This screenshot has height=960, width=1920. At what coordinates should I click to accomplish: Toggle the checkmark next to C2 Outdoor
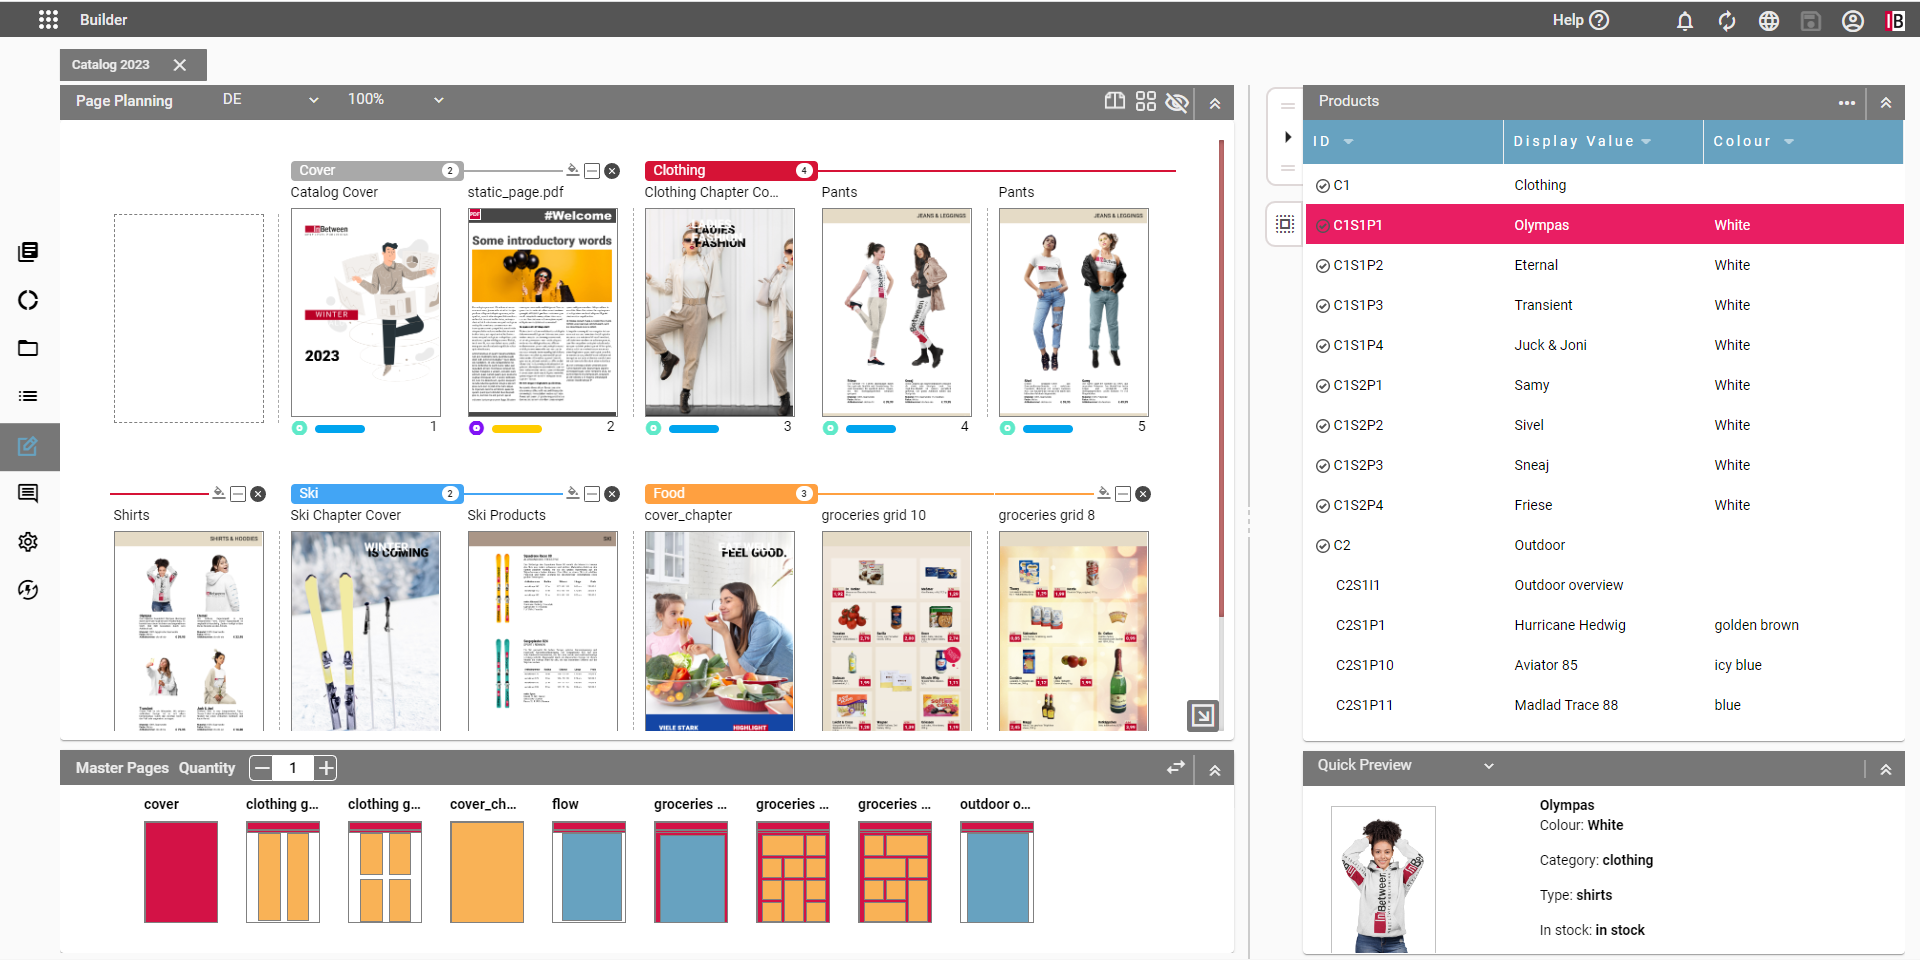click(1322, 545)
